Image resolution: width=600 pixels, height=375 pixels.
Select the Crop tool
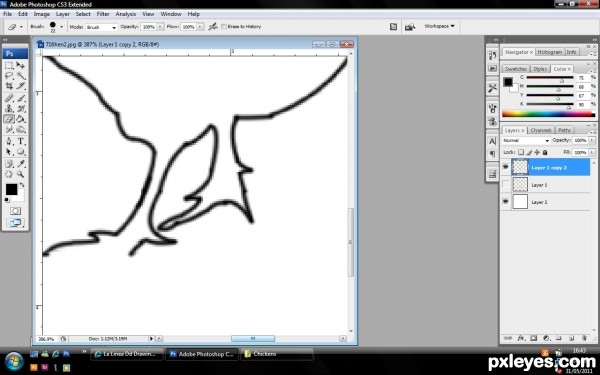(x=9, y=86)
